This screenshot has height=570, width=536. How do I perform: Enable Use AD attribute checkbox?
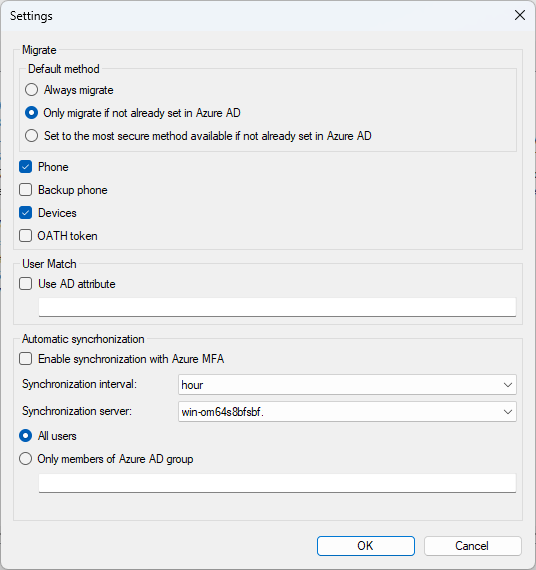click(x=25, y=284)
